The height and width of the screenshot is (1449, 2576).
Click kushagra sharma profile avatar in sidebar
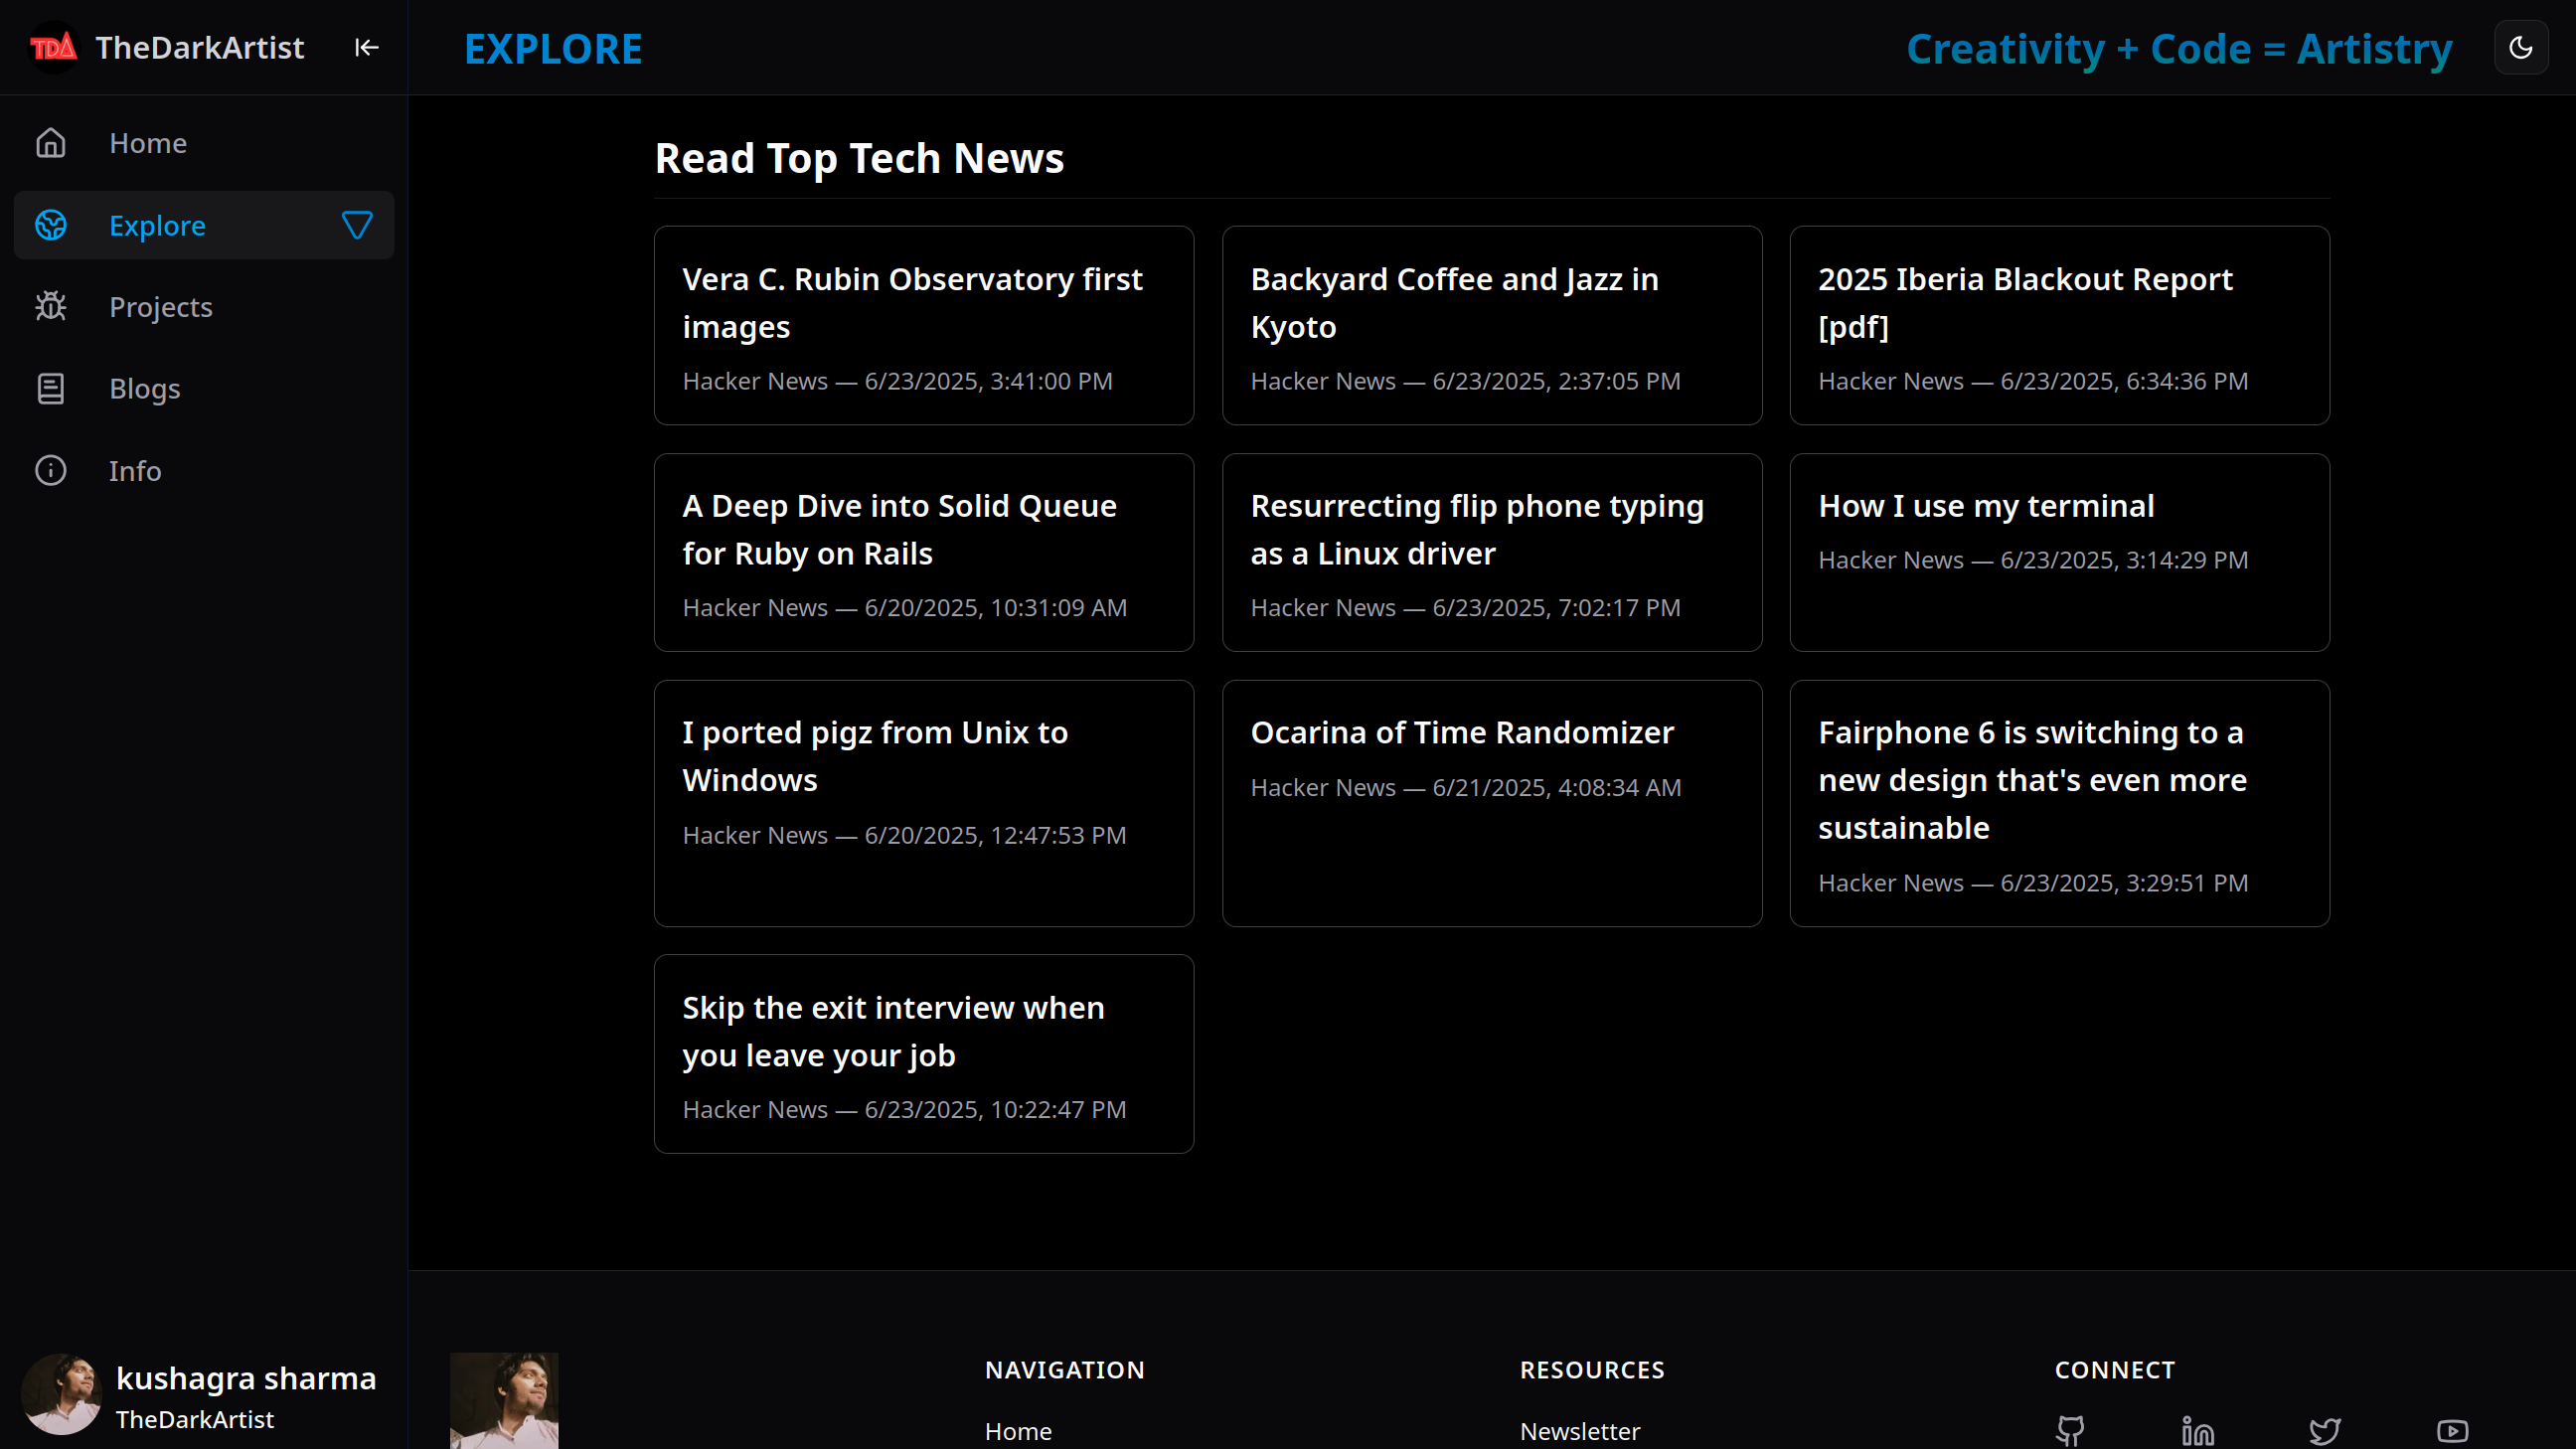coord(62,1395)
